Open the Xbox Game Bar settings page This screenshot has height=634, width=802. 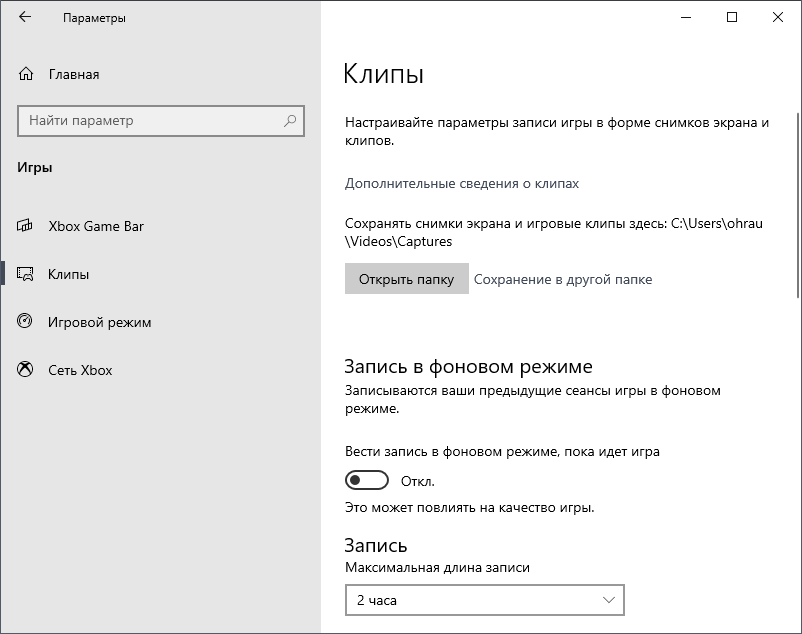tap(96, 226)
